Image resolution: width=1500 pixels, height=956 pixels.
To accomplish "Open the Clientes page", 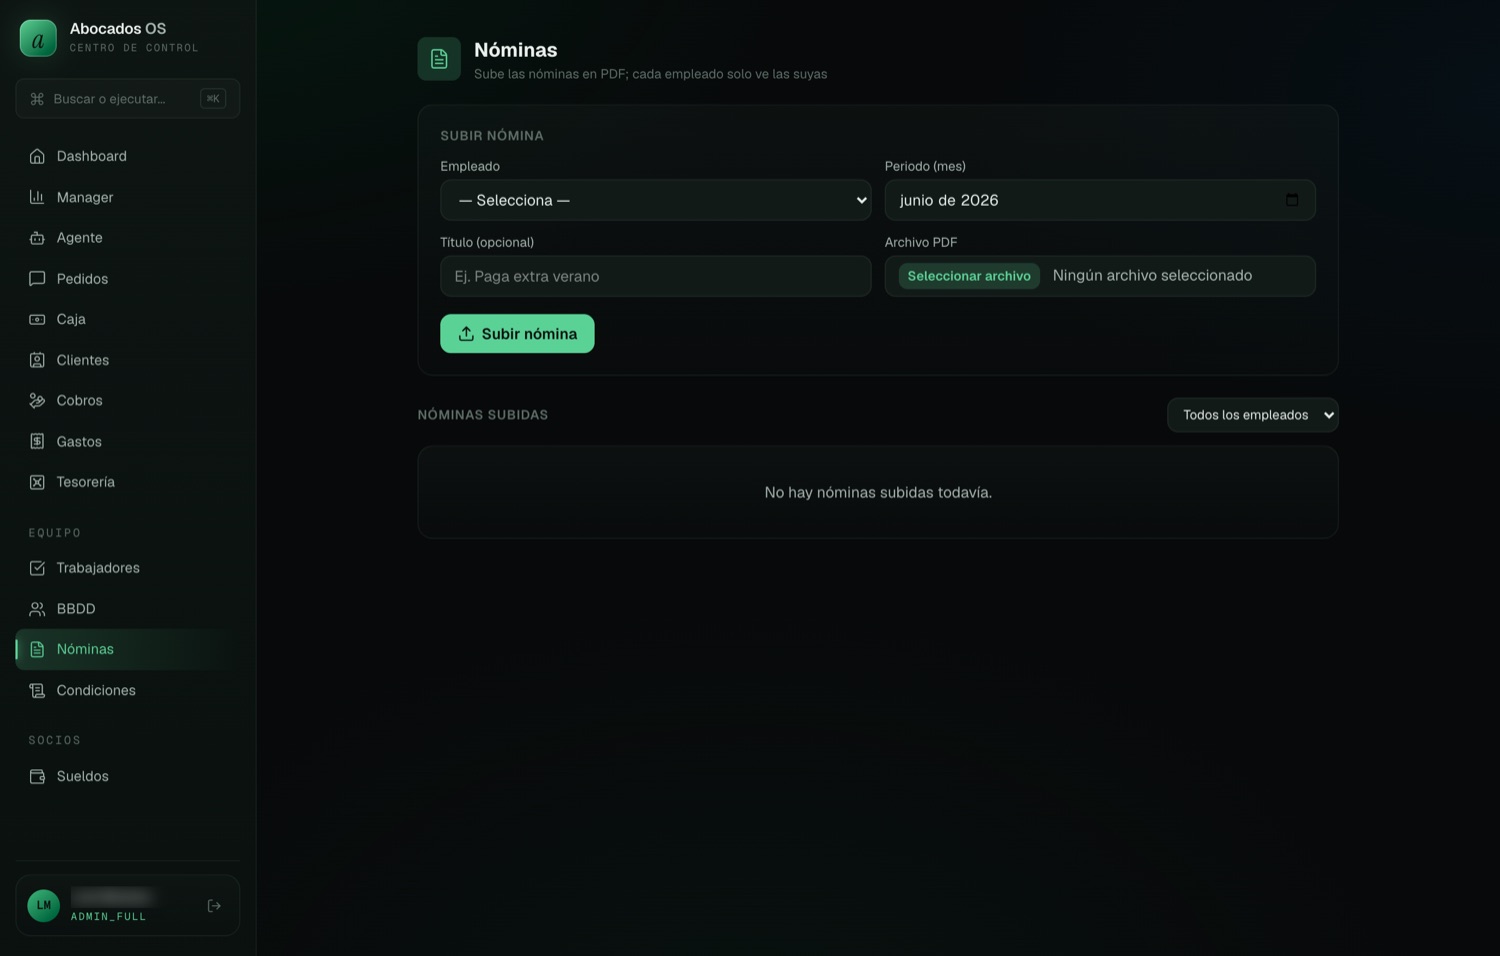I will coord(128,360).
